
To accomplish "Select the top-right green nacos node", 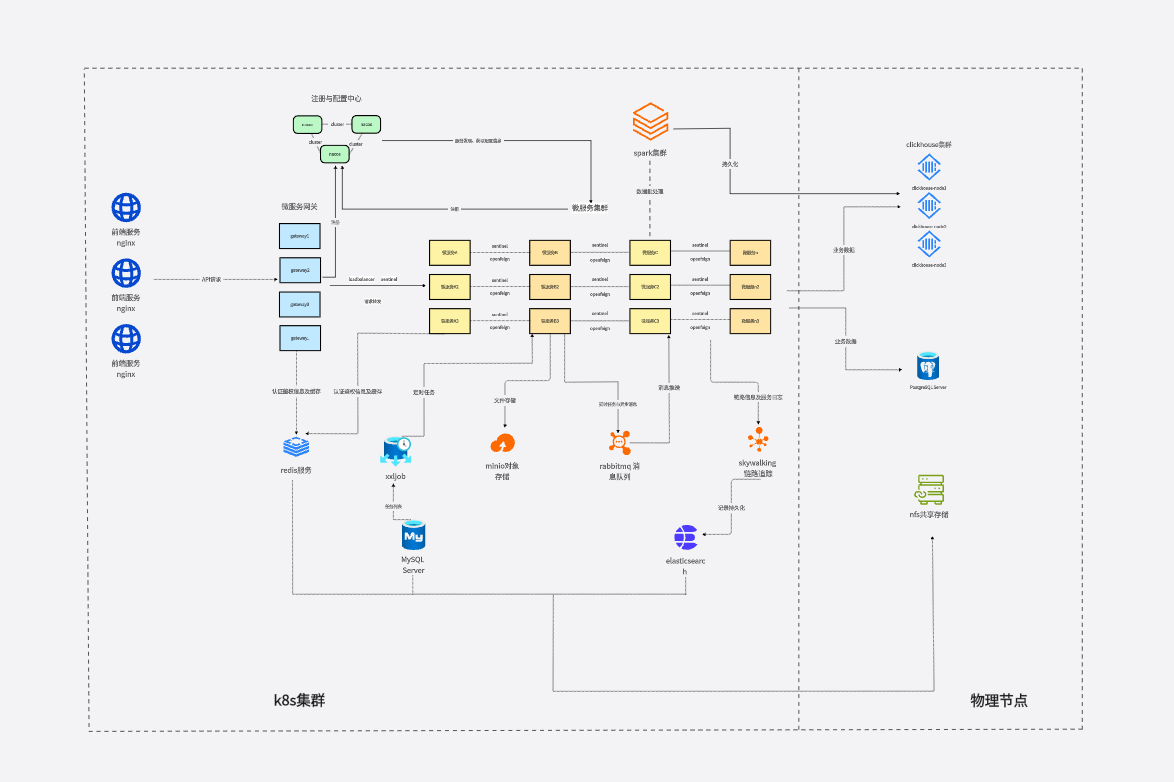I will tap(366, 125).
